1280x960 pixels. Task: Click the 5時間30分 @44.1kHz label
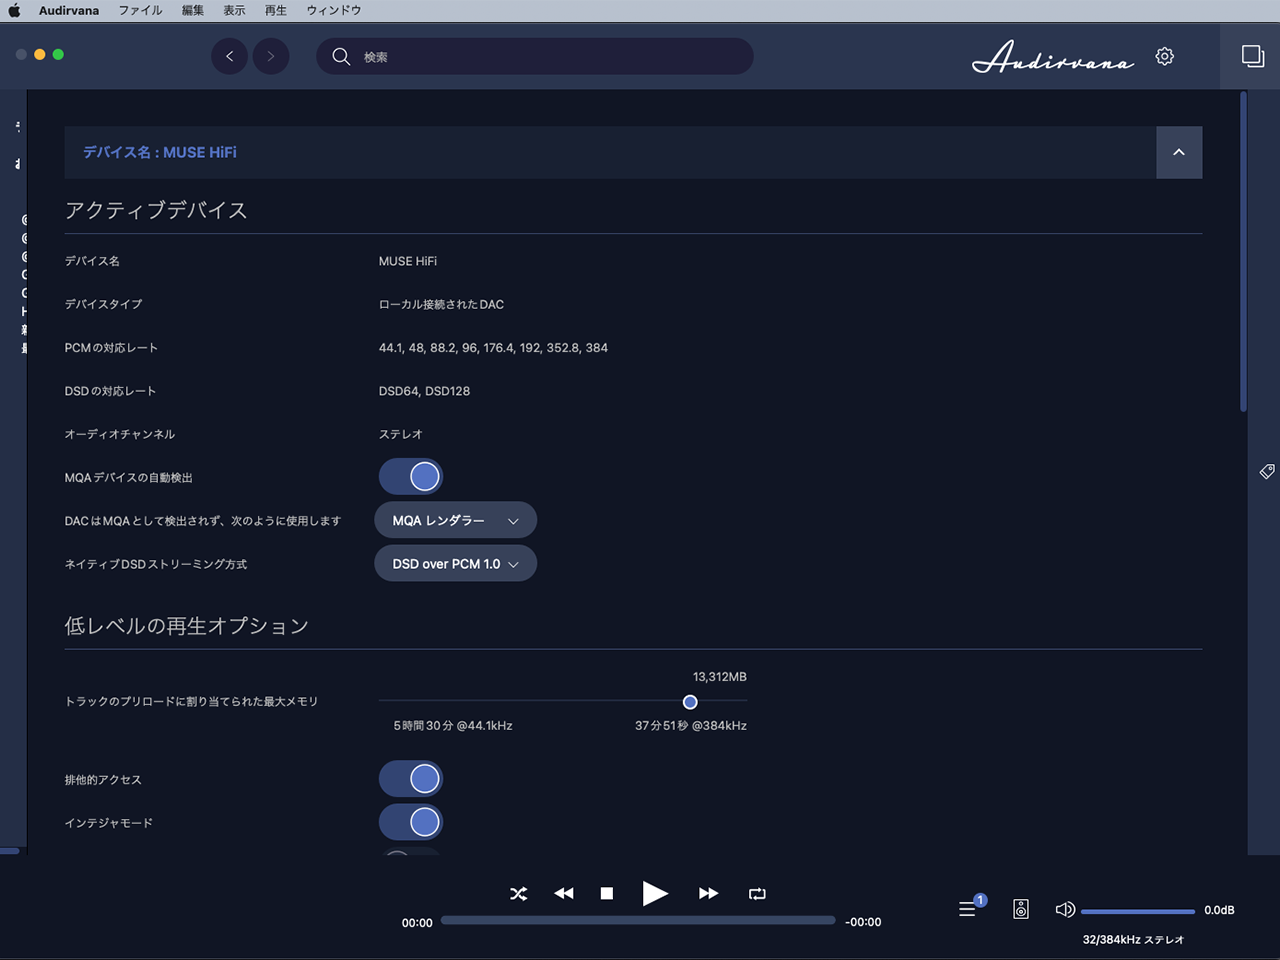[453, 726]
